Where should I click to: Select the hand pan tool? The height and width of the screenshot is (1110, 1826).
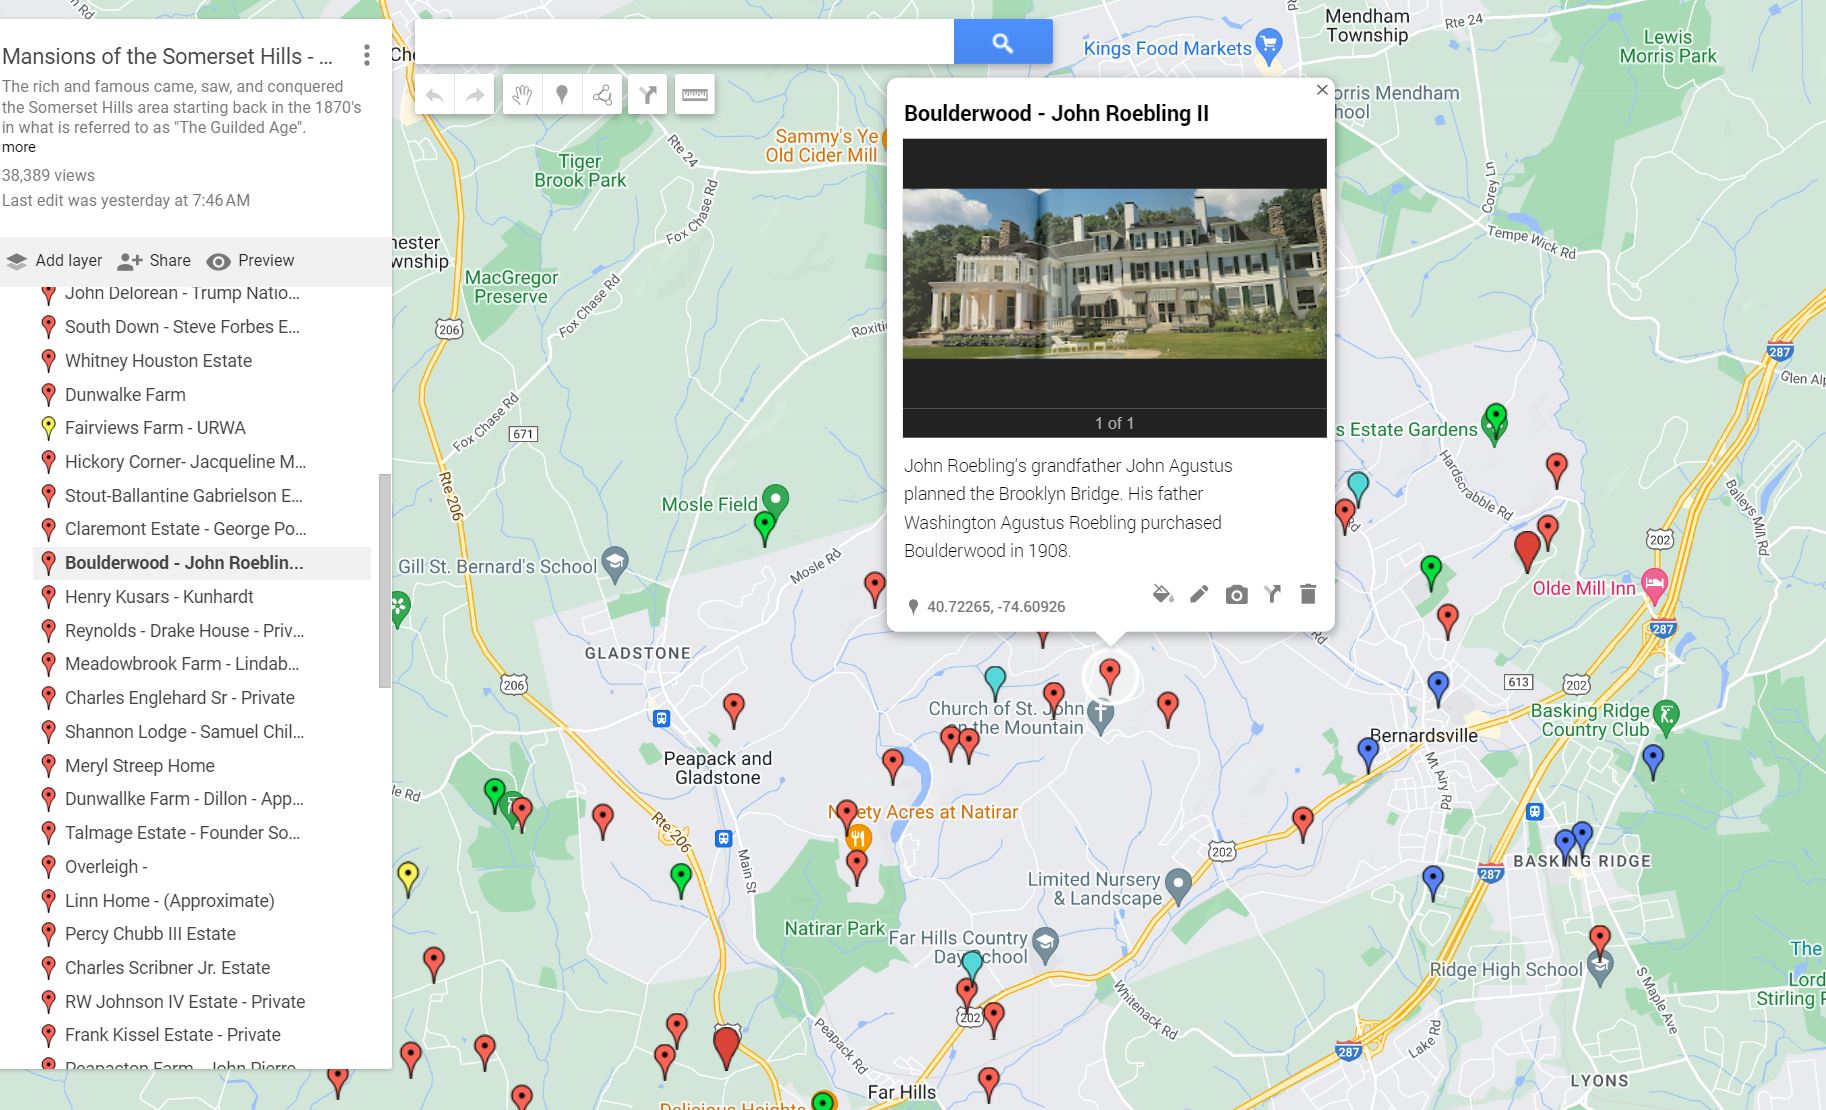pyautogui.click(x=519, y=95)
